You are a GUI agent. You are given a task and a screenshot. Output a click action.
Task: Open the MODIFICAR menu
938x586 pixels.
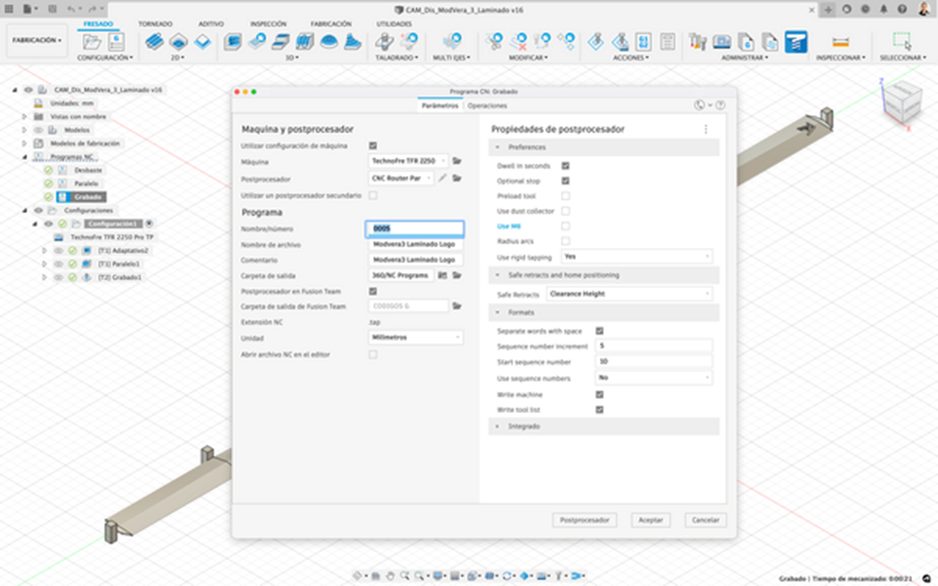[528, 57]
